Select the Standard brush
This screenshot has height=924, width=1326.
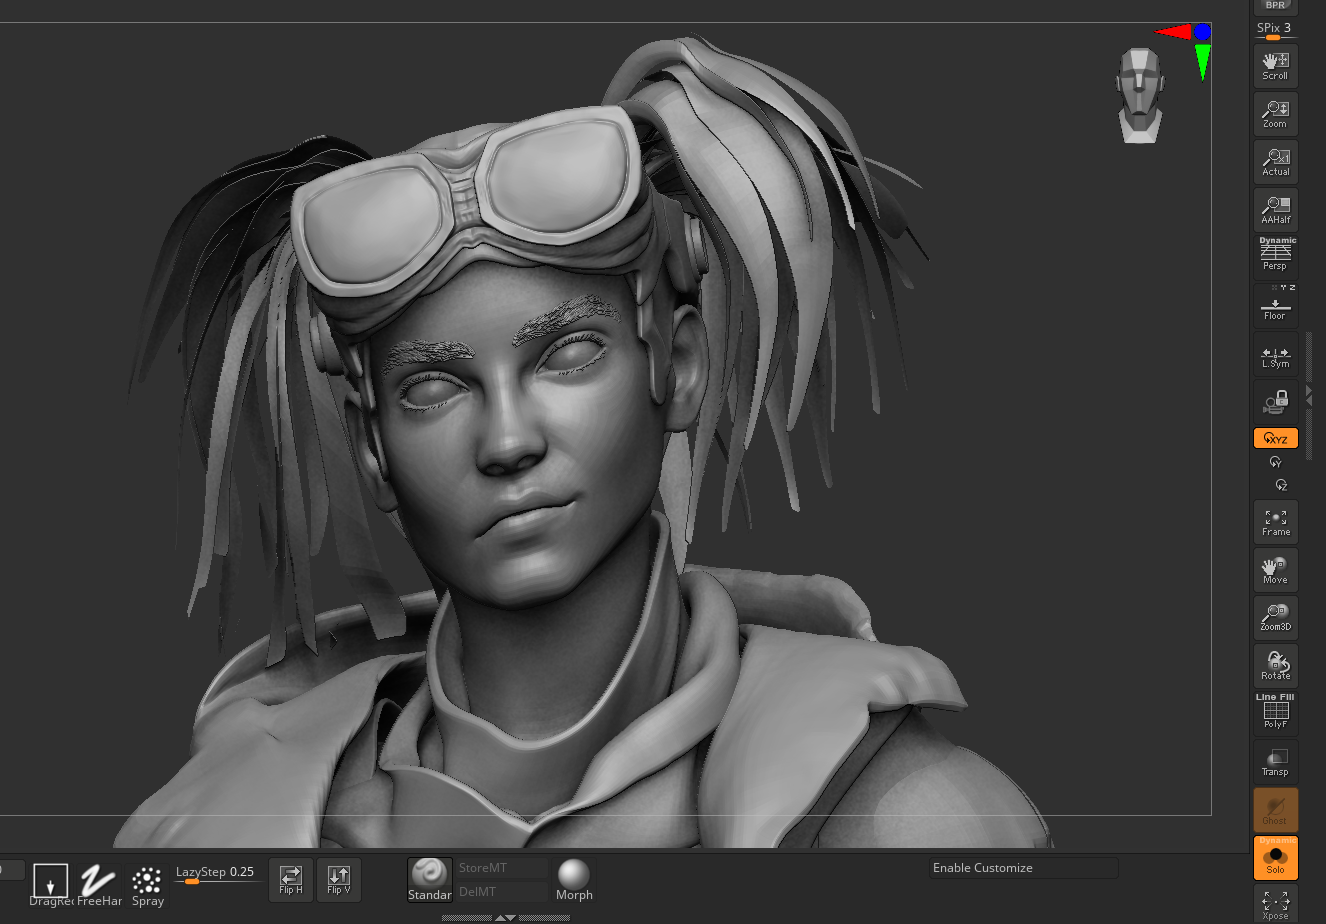(x=429, y=880)
